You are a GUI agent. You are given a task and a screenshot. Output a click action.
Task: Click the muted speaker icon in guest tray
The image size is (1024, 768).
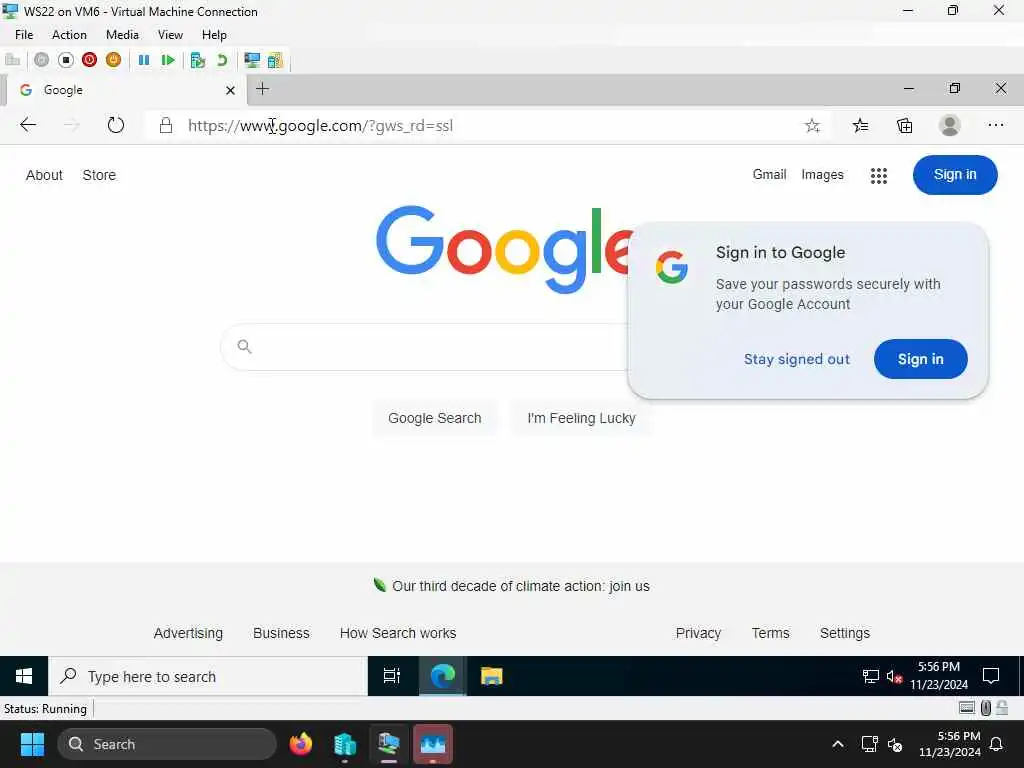[x=894, y=677]
